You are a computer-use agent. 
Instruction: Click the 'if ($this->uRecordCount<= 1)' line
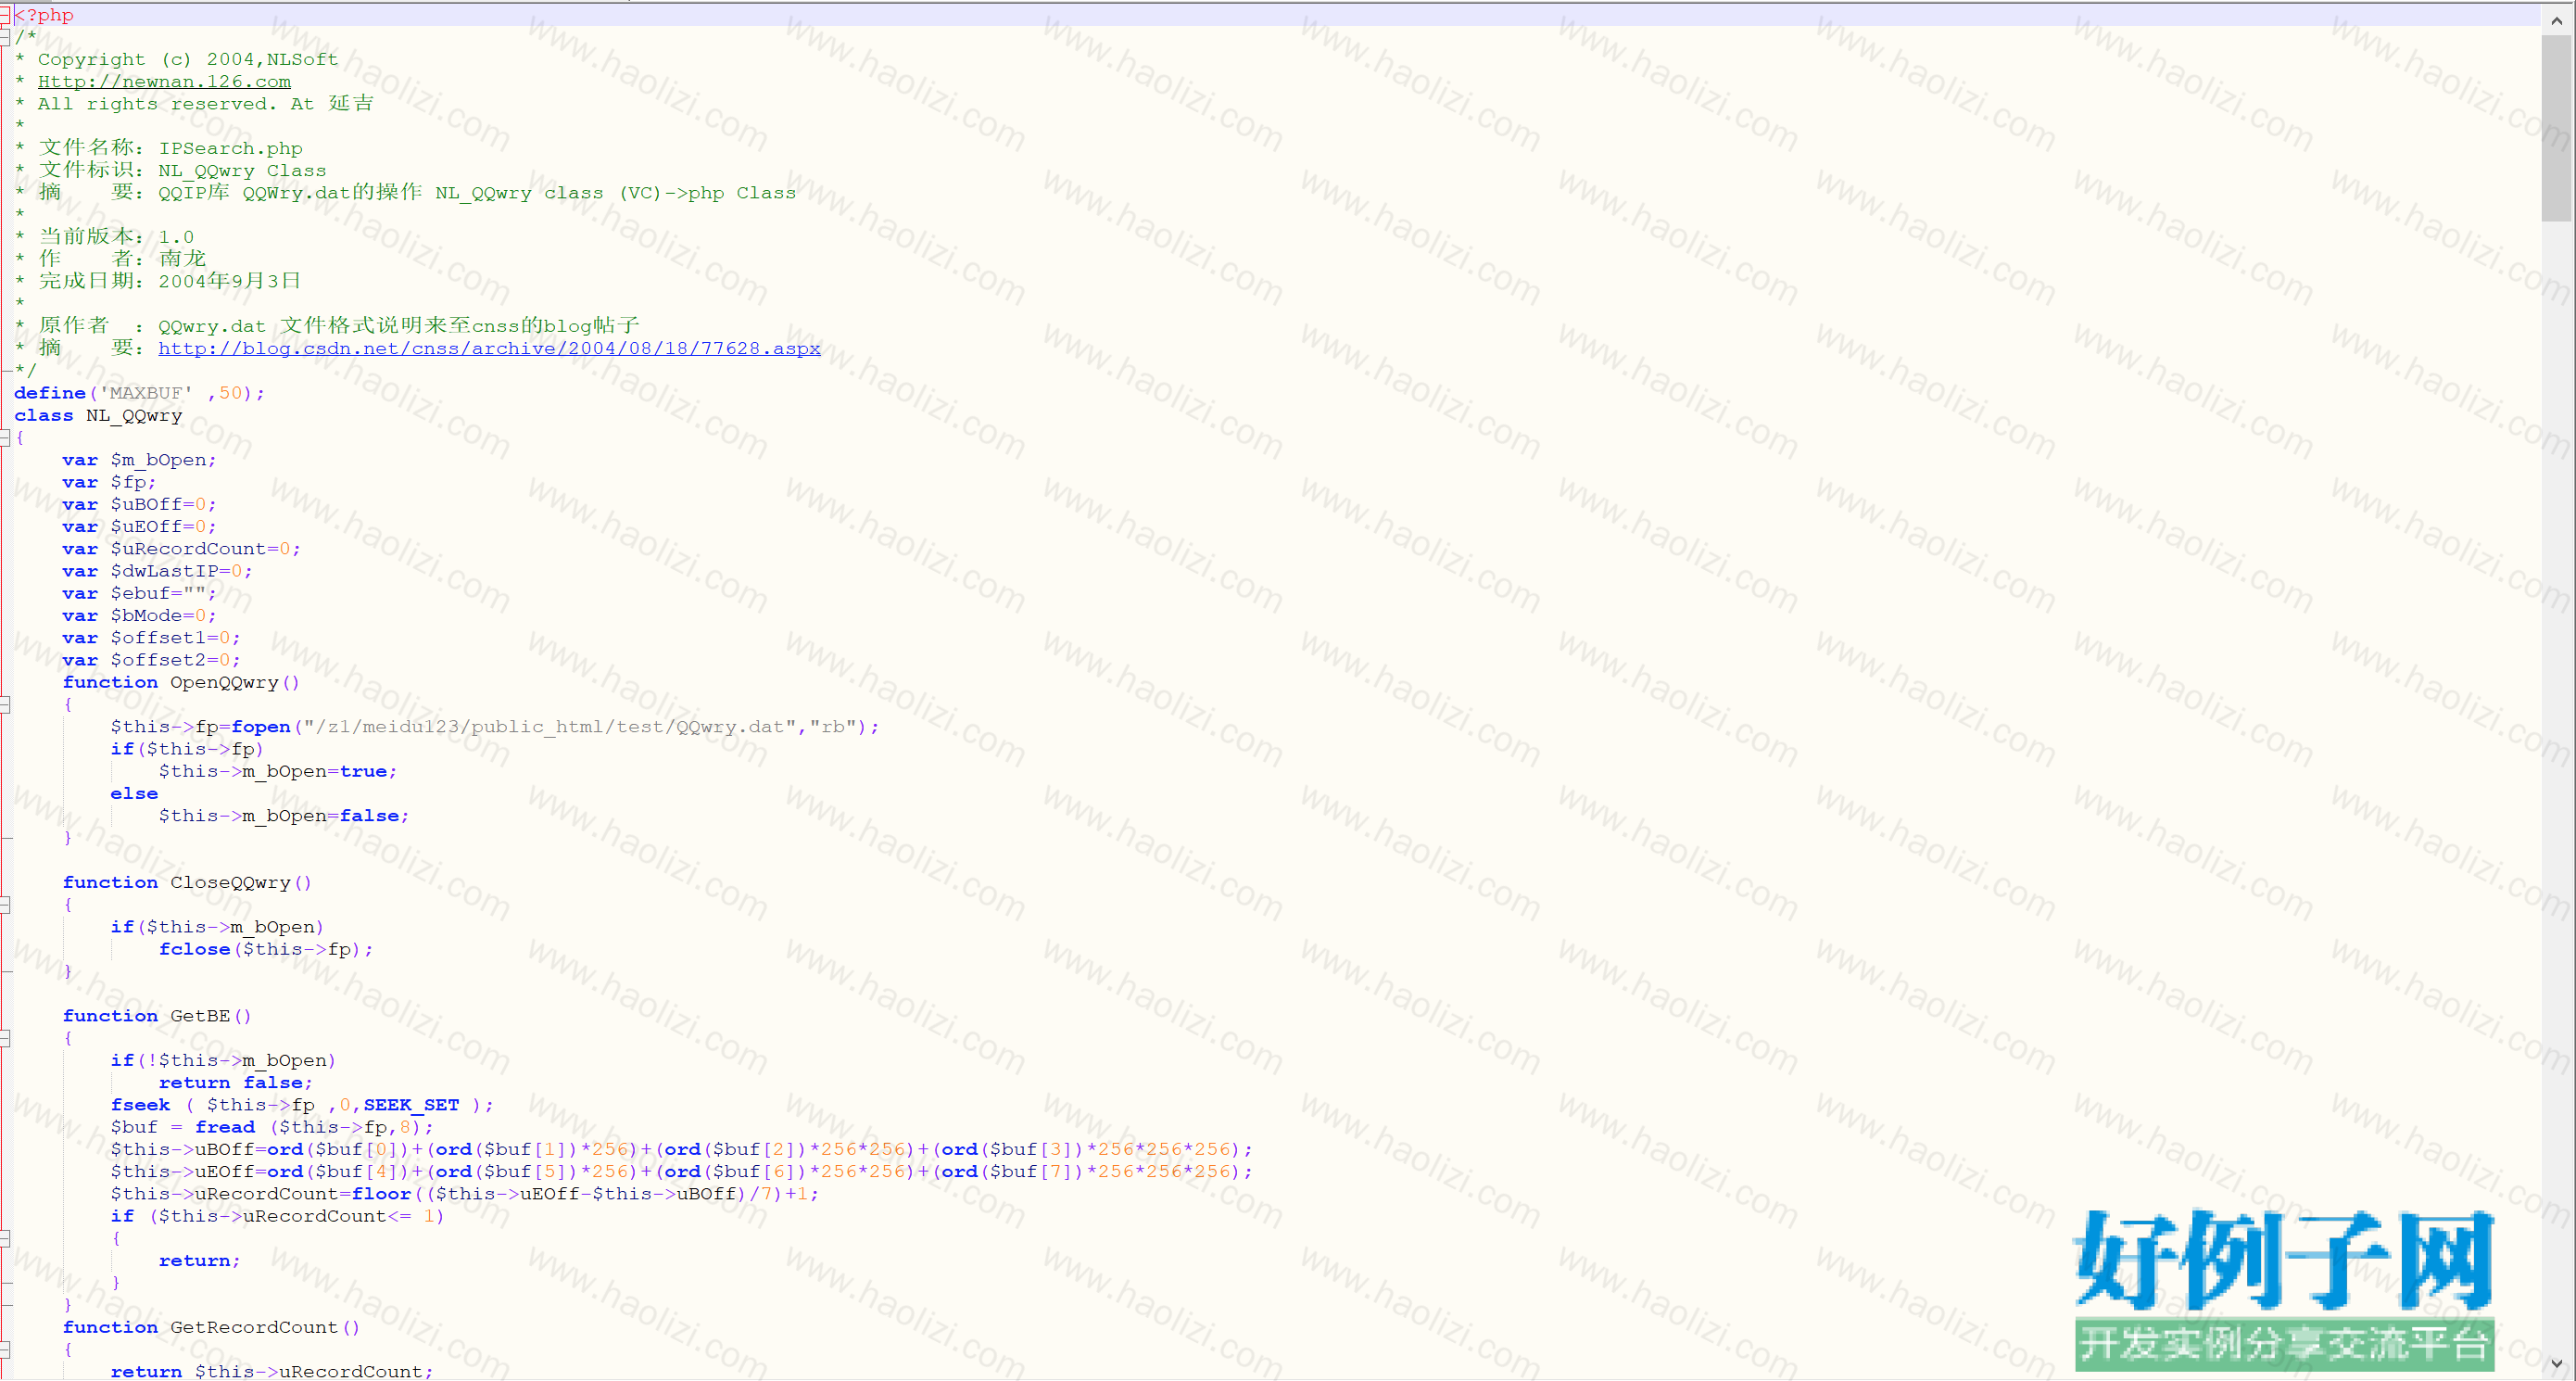[277, 1216]
